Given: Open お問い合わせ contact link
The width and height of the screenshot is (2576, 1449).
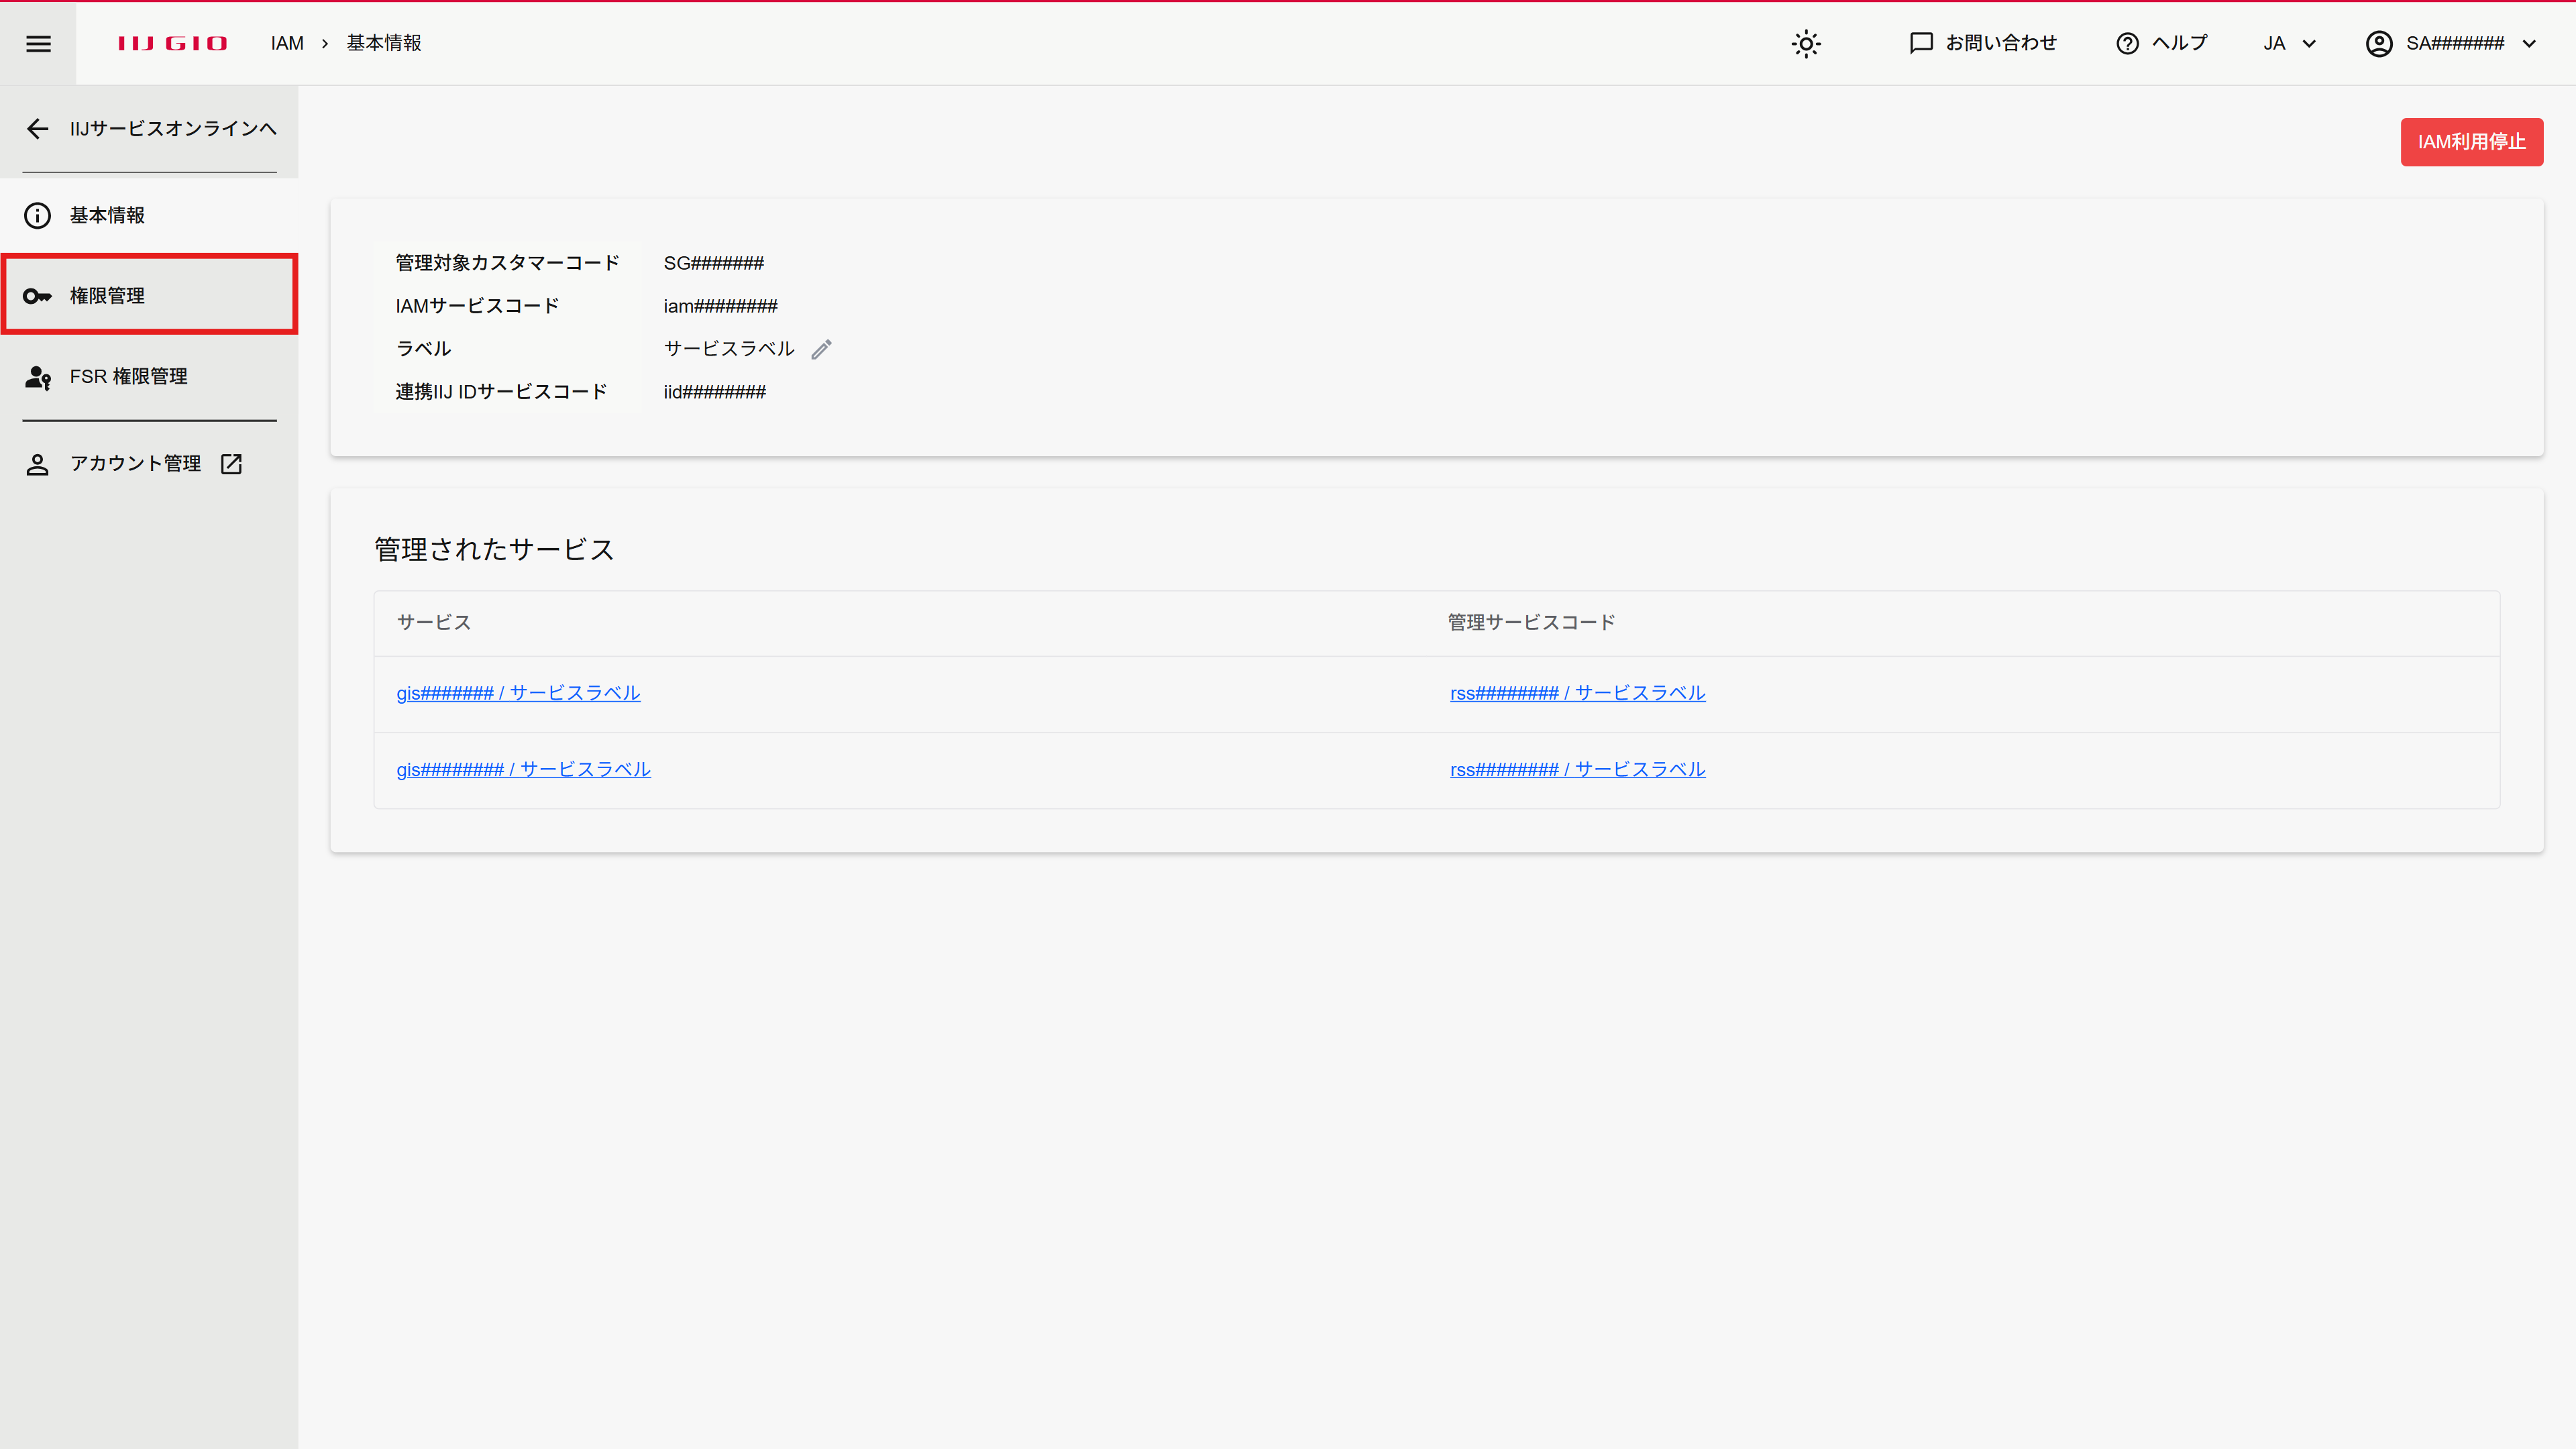Looking at the screenshot, I should [x=1983, y=43].
